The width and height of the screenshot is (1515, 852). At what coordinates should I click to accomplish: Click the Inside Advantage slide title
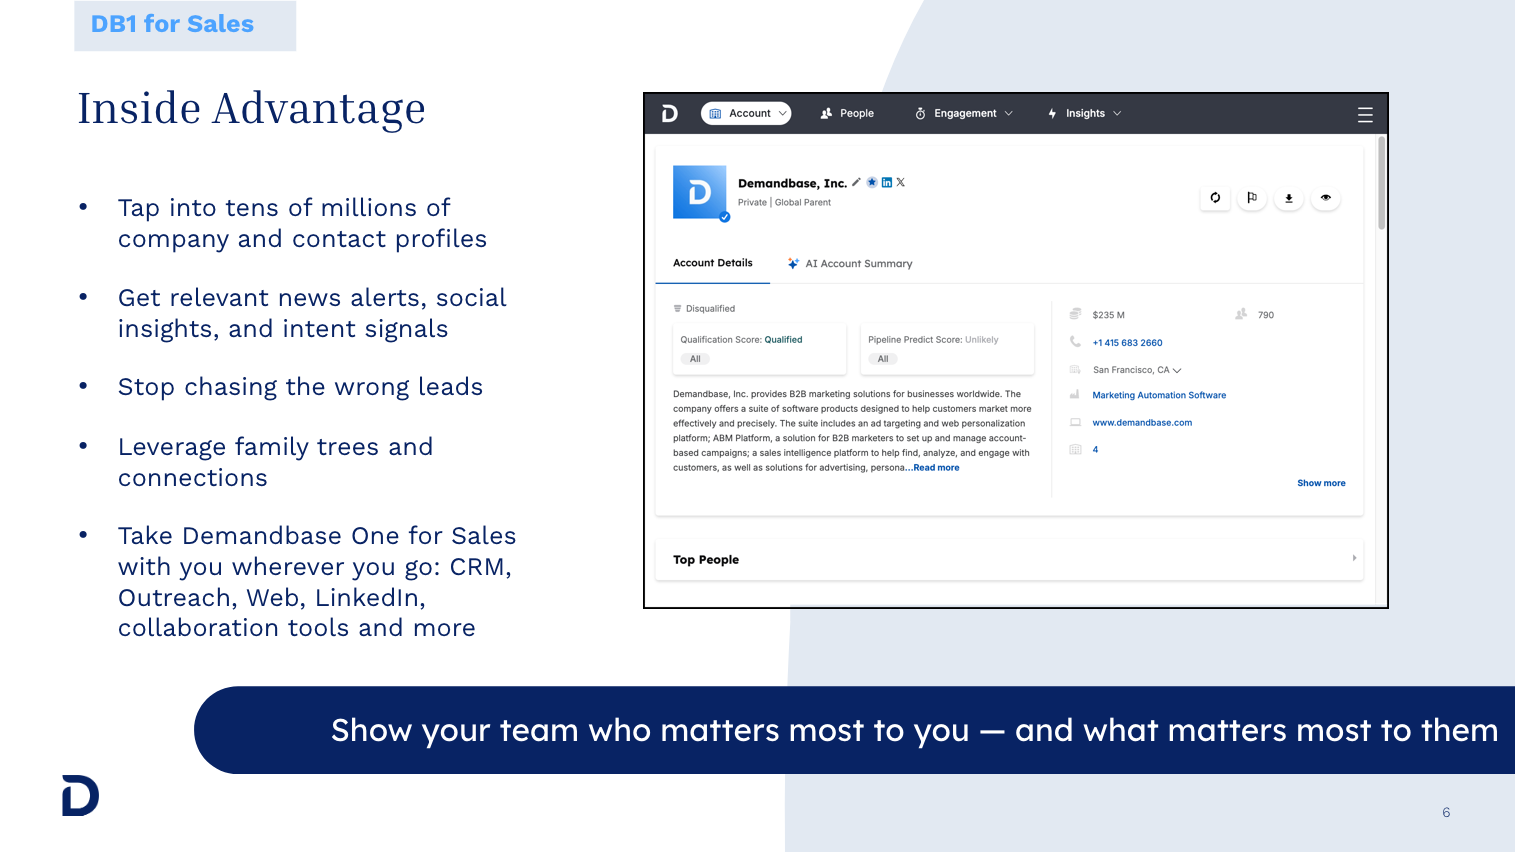(x=252, y=108)
